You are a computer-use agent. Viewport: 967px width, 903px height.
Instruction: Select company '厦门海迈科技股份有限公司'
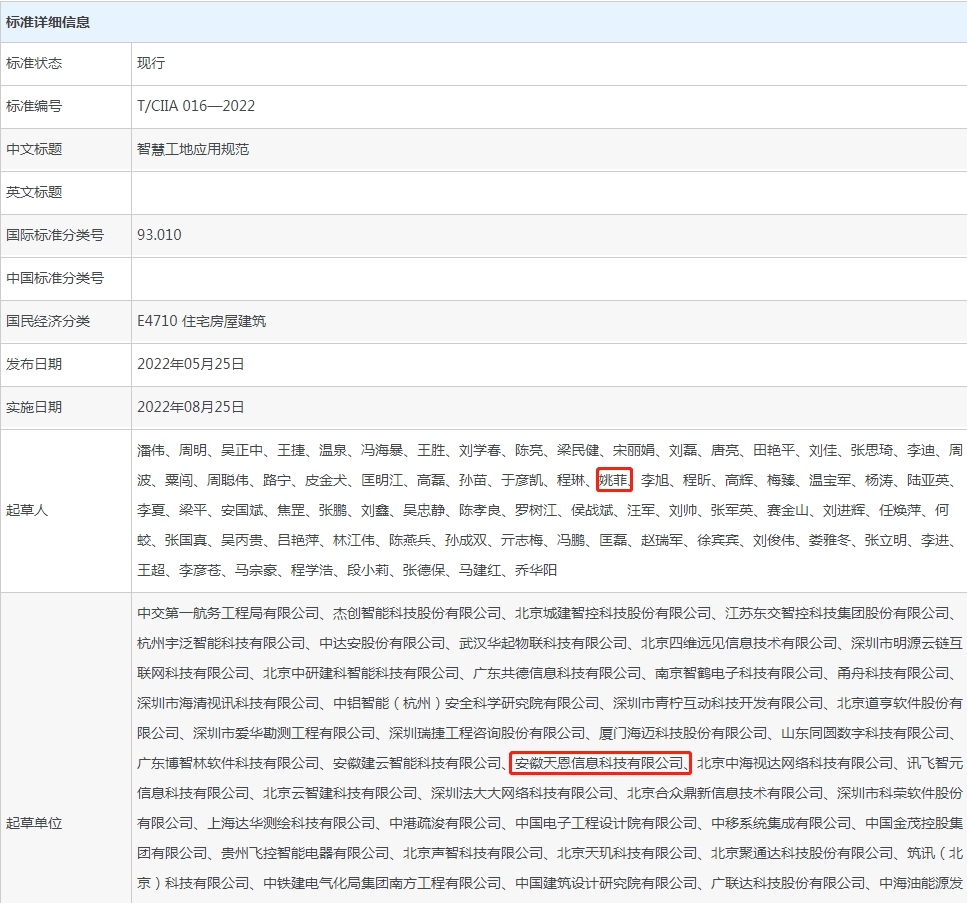(x=683, y=733)
